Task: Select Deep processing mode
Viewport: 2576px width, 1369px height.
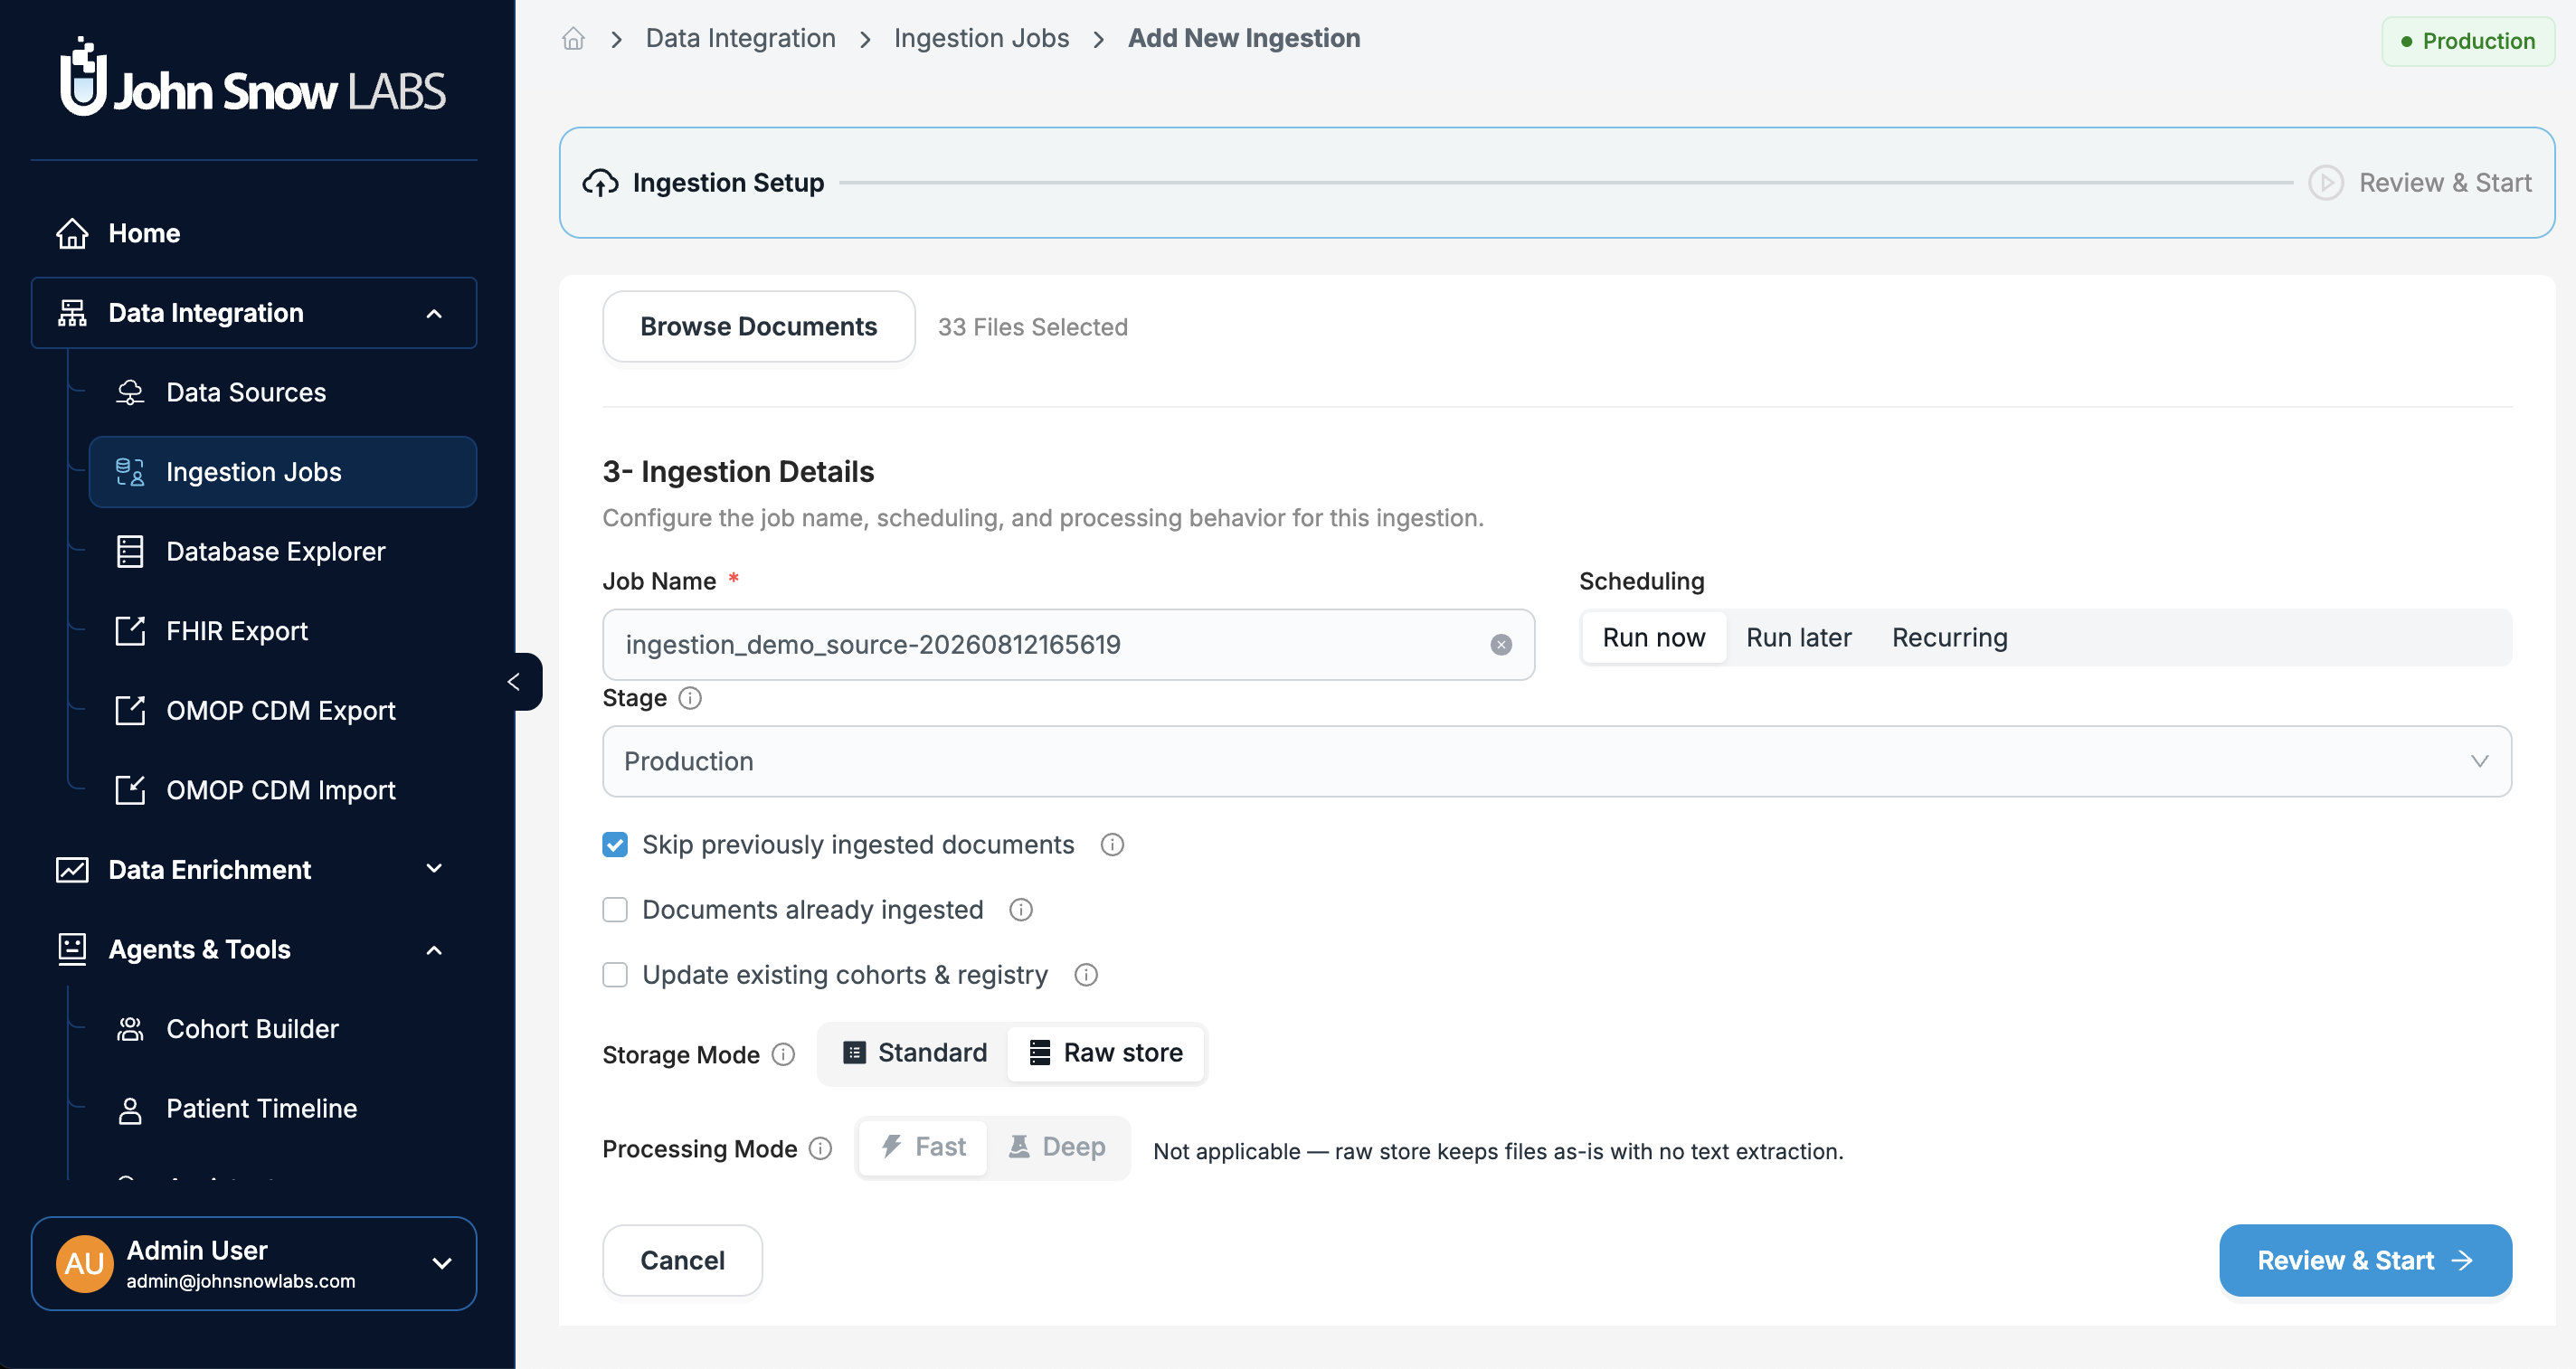Action: [x=1057, y=1147]
